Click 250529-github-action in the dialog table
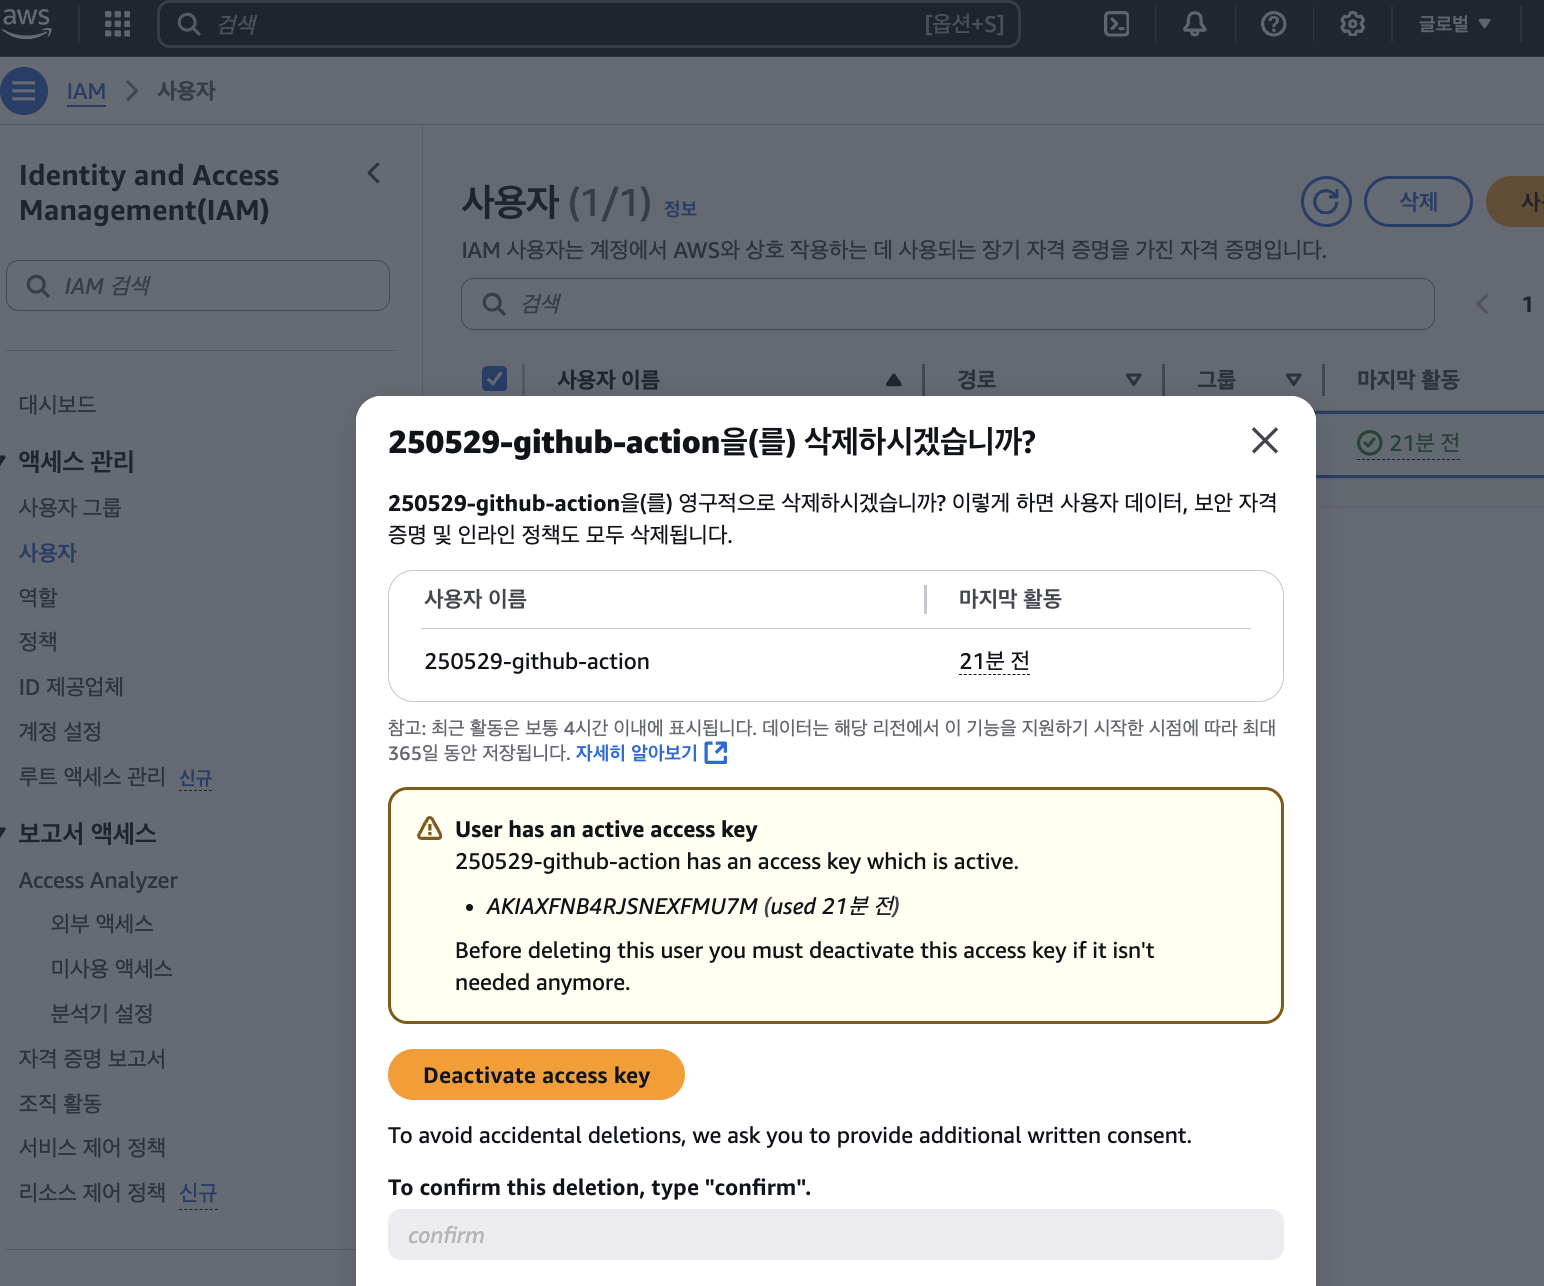This screenshot has width=1544, height=1286. point(537,661)
